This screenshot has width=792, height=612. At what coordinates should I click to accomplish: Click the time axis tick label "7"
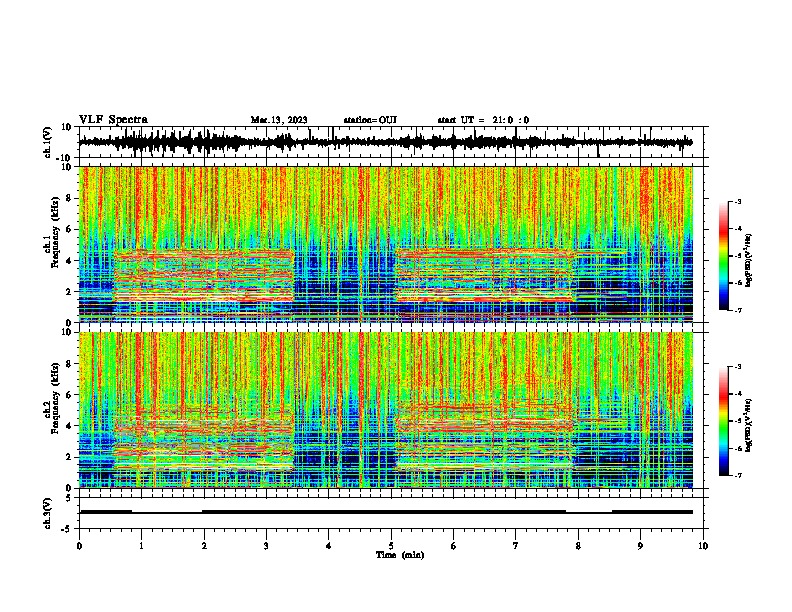[516, 546]
